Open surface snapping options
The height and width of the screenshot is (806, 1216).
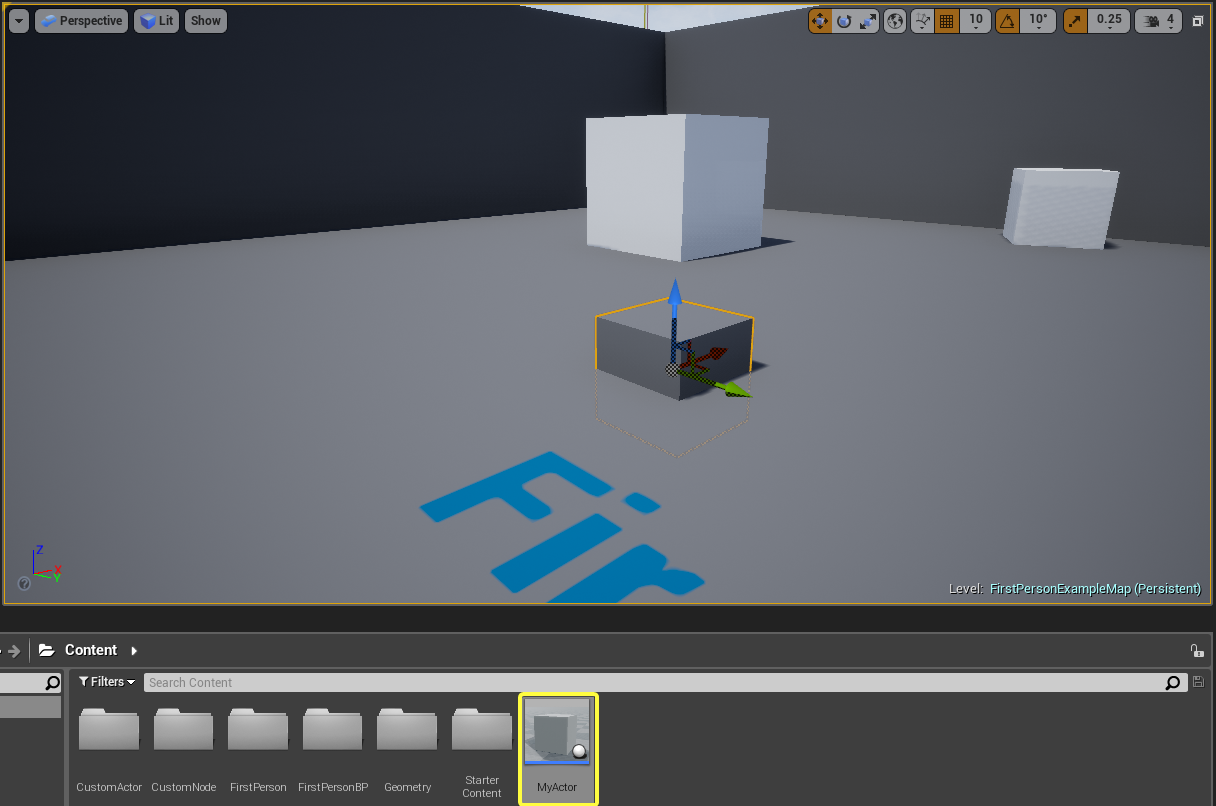click(923, 21)
